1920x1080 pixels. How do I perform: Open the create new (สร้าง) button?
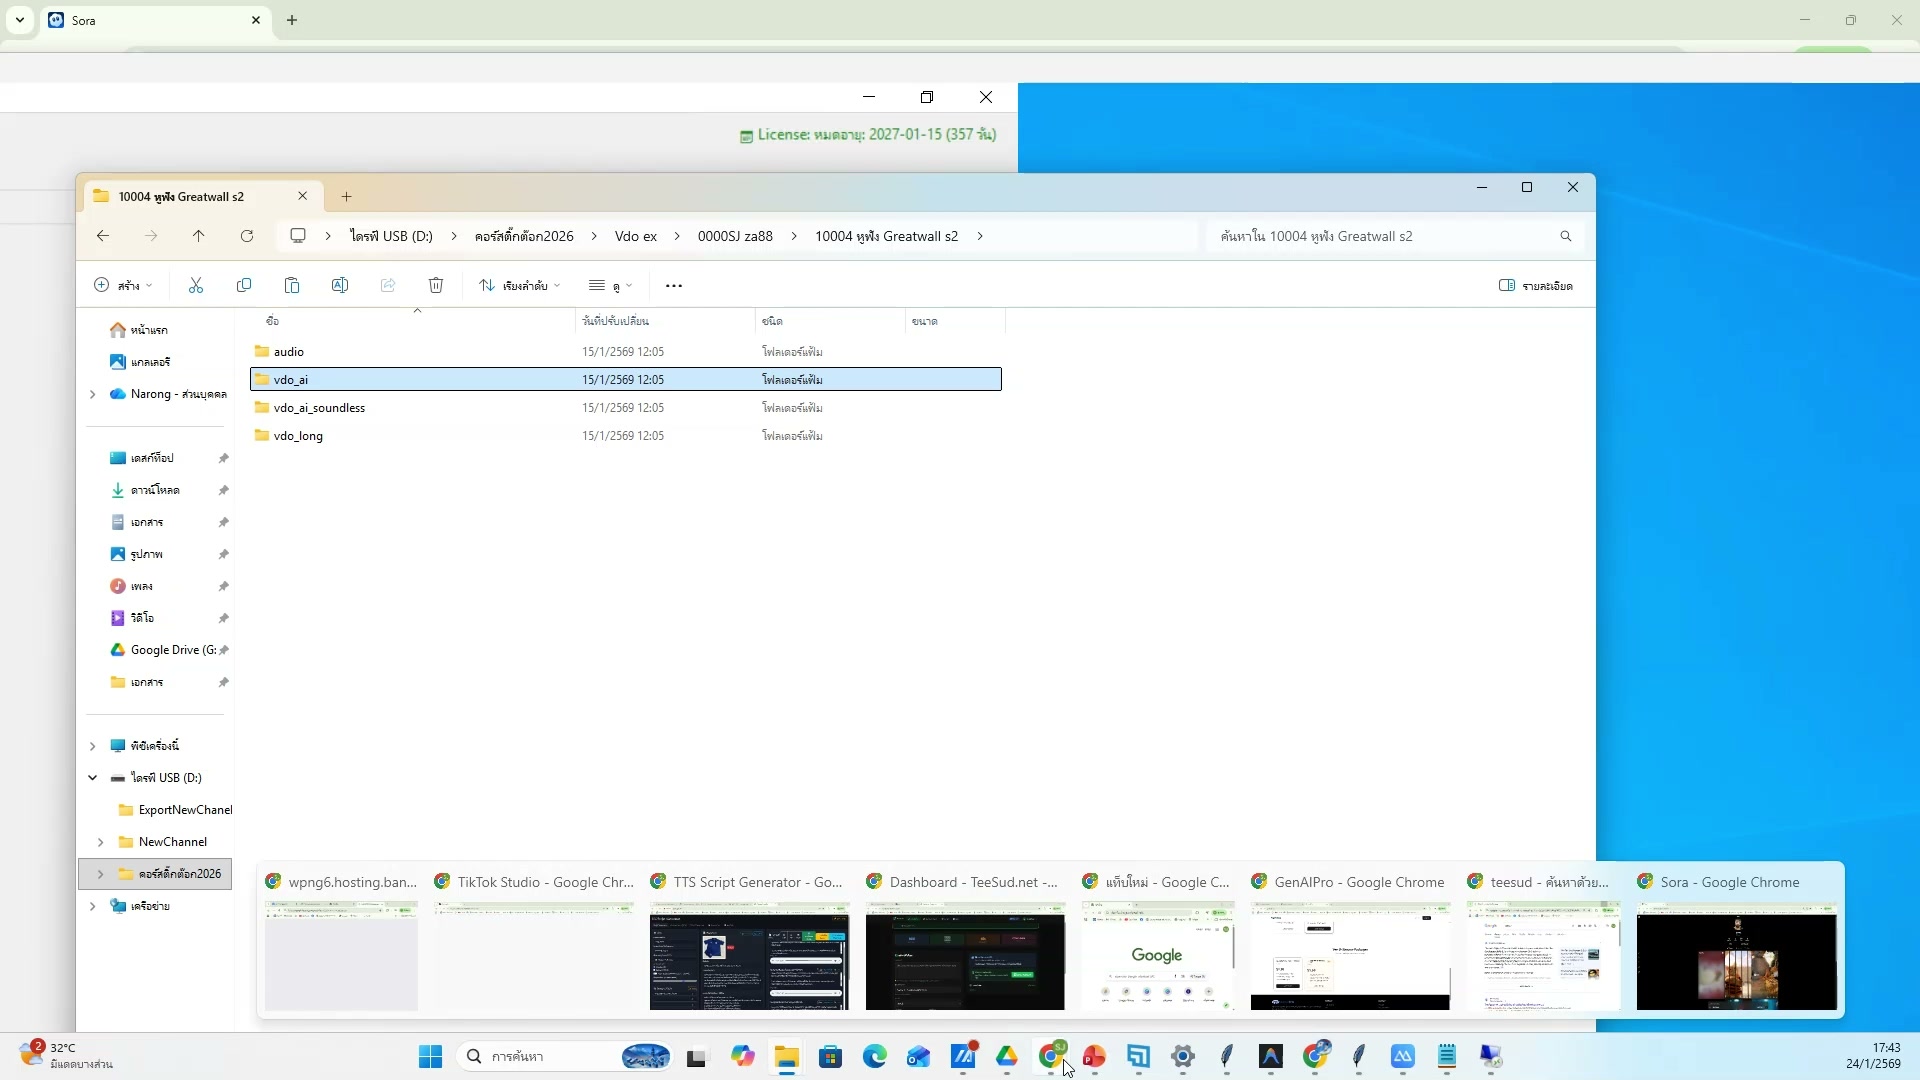123,286
